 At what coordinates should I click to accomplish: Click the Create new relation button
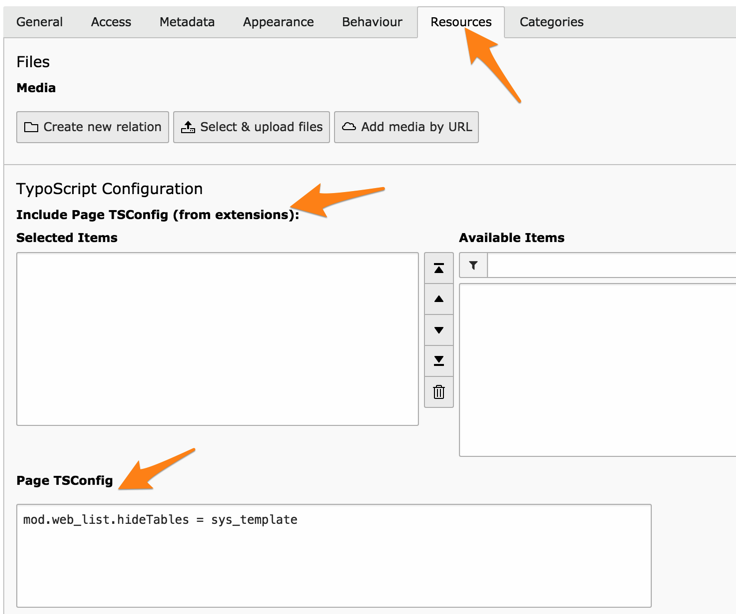(x=93, y=127)
